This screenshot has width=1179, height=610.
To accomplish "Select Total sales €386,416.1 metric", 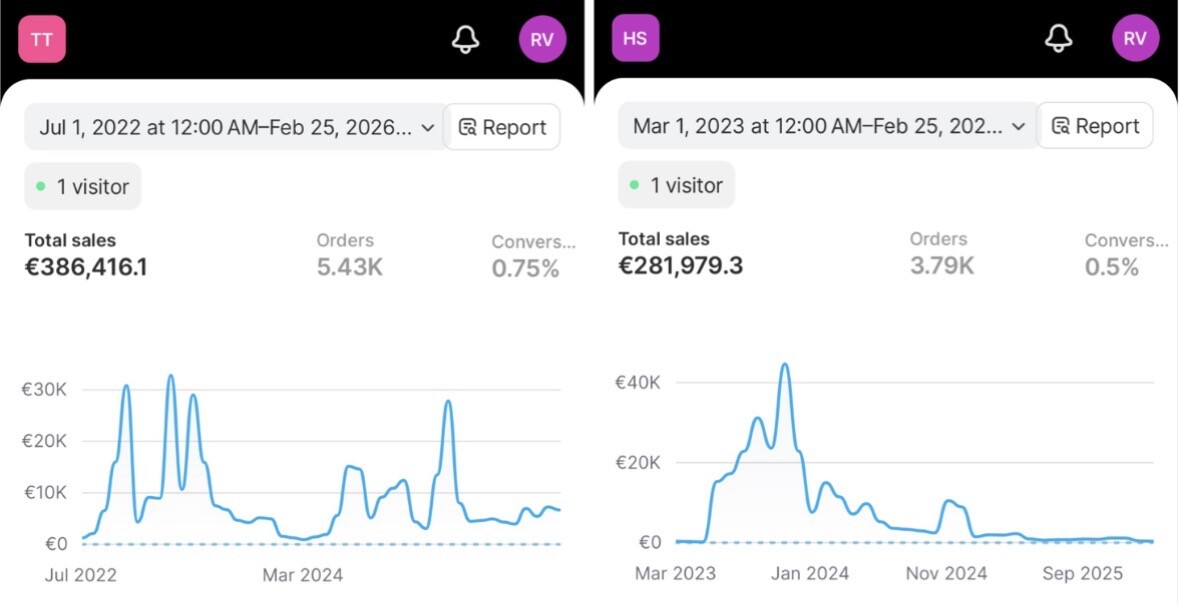I will coord(86,254).
